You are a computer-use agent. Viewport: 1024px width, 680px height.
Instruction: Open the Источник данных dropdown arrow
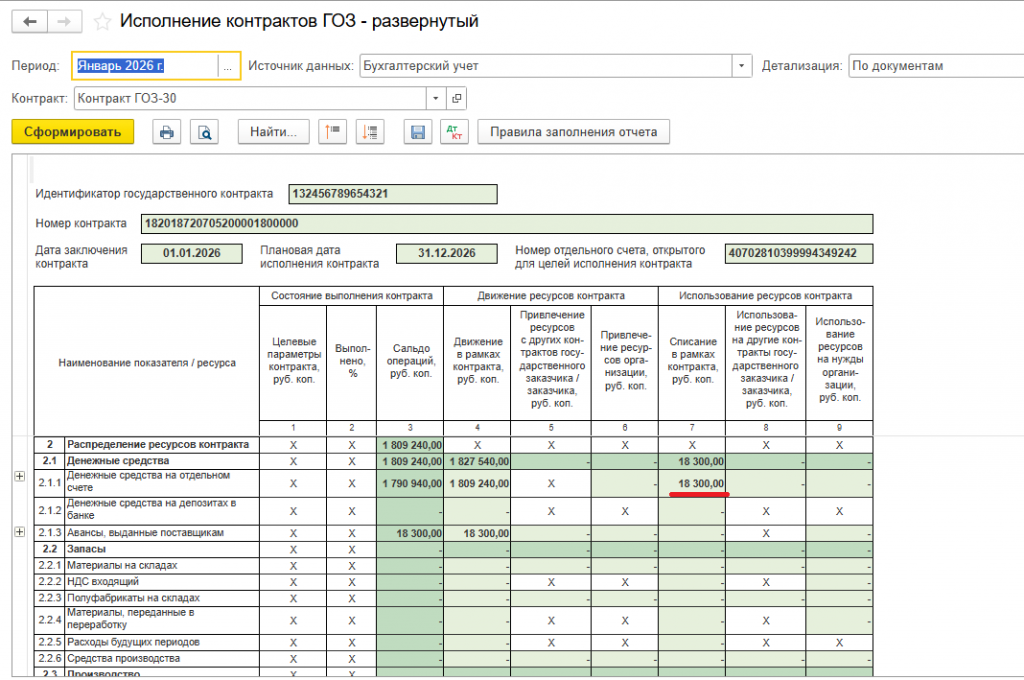click(741, 66)
